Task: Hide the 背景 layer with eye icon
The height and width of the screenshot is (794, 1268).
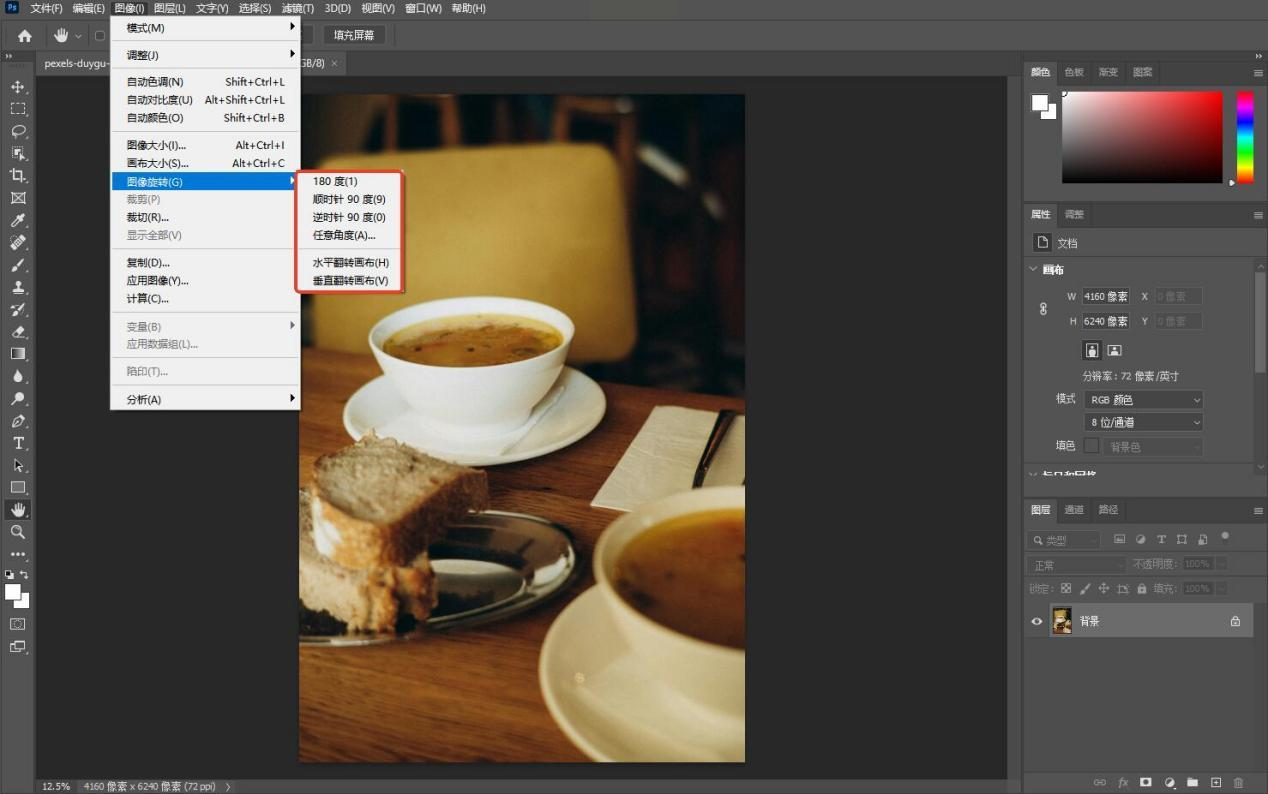Action: point(1036,621)
